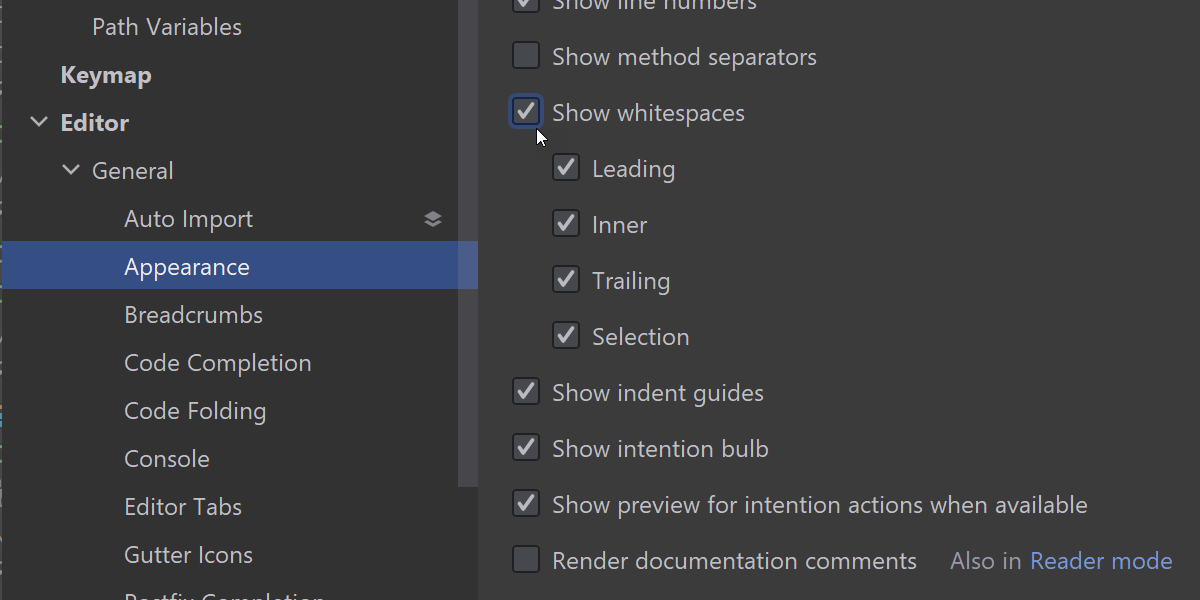The height and width of the screenshot is (600, 1200).
Task: Select Editor Tabs settings page
Action: [x=183, y=507]
